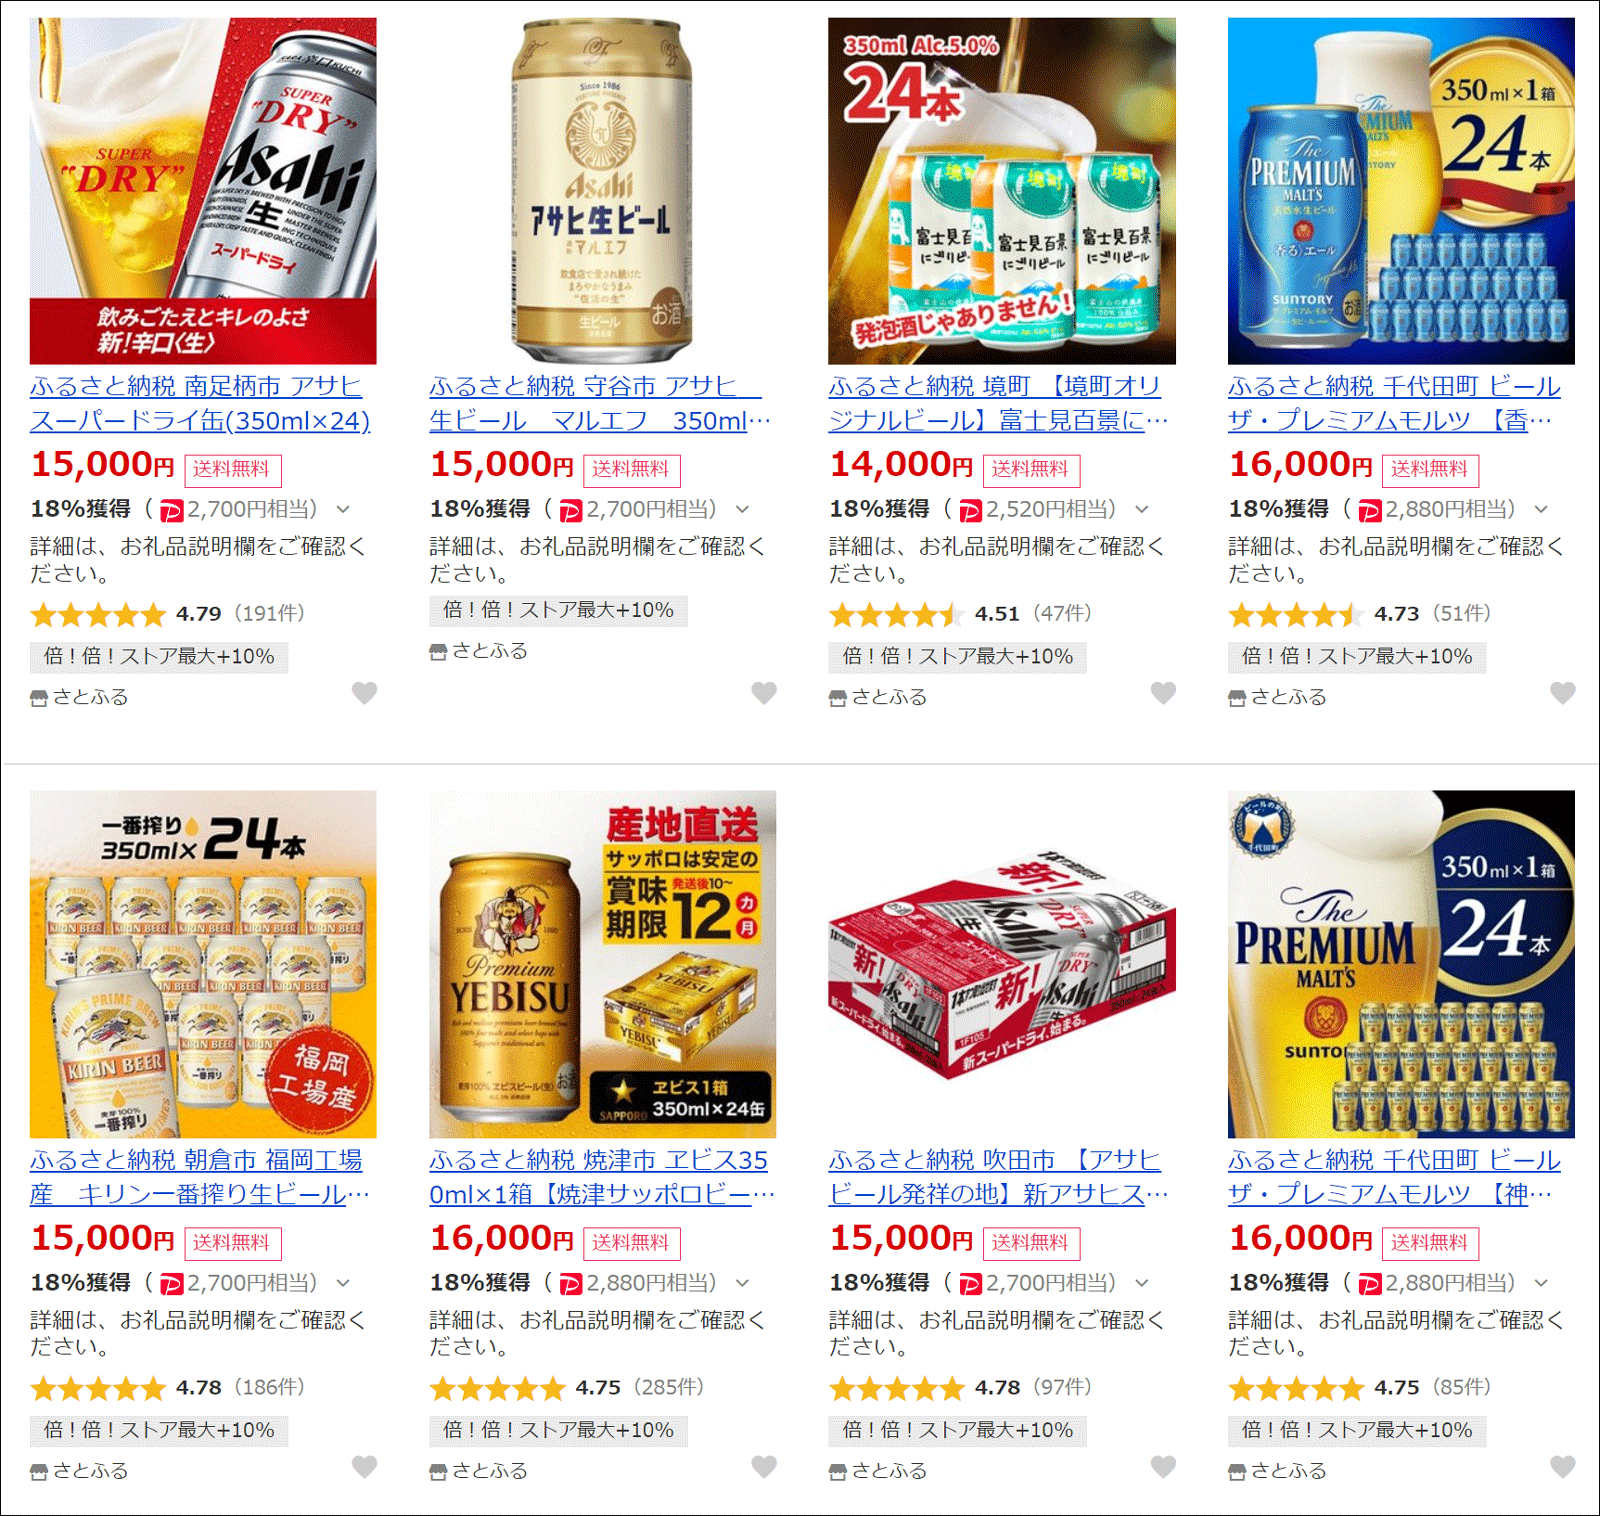This screenshot has height=1516, width=1600.
Task: Click heart icon on Yebisu beer item
Action: click(764, 1467)
